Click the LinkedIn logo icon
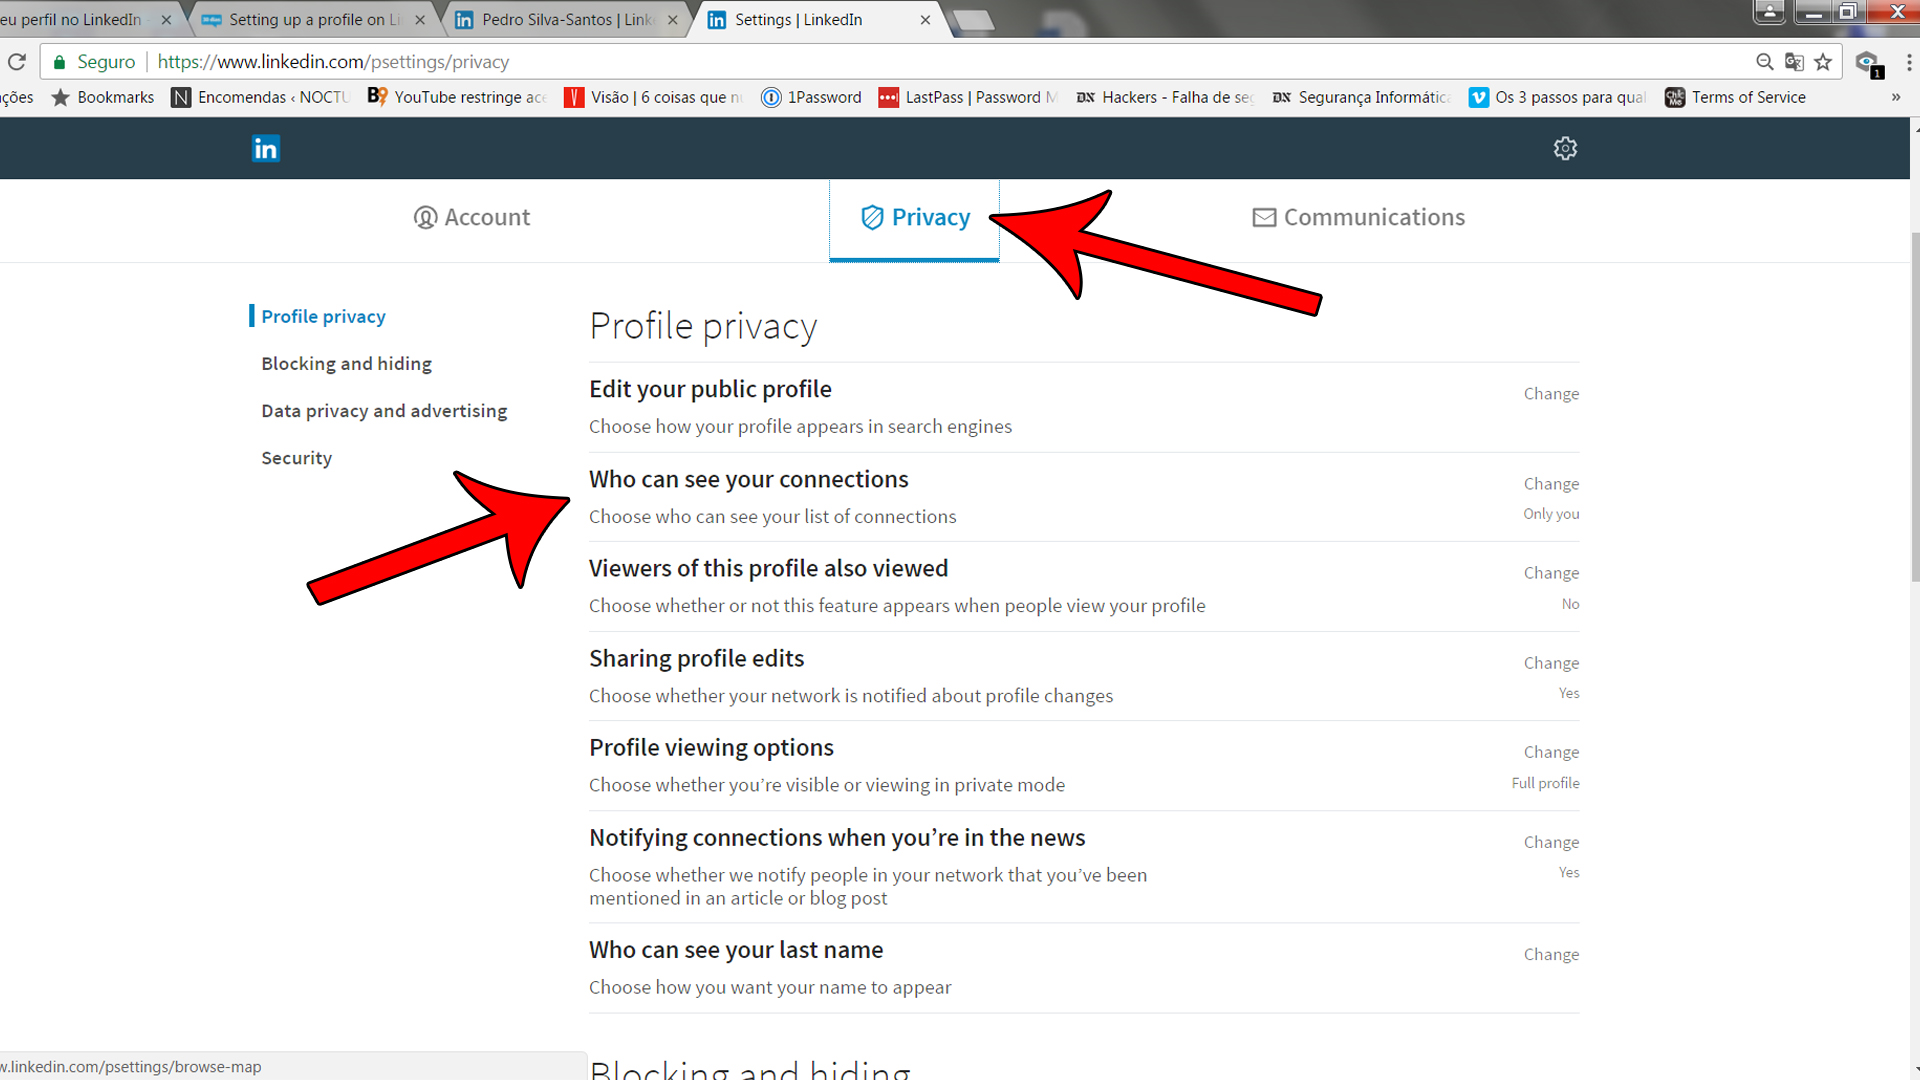This screenshot has width=1920, height=1080. point(265,148)
